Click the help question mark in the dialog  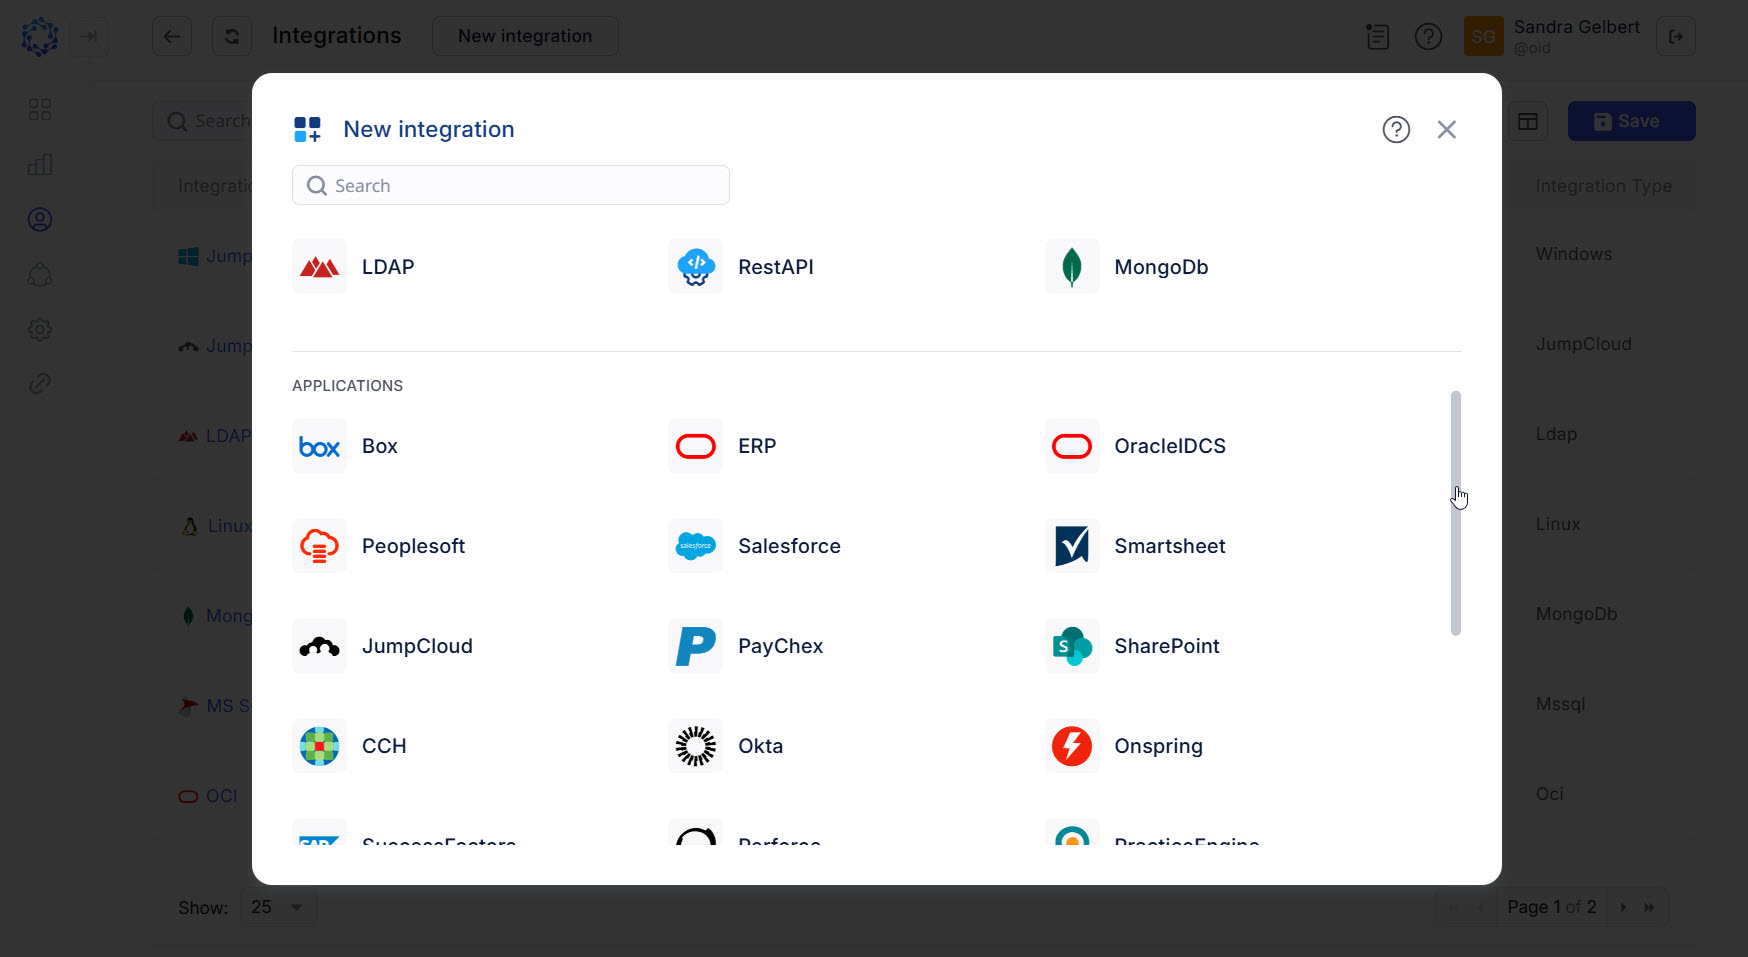[1396, 129]
